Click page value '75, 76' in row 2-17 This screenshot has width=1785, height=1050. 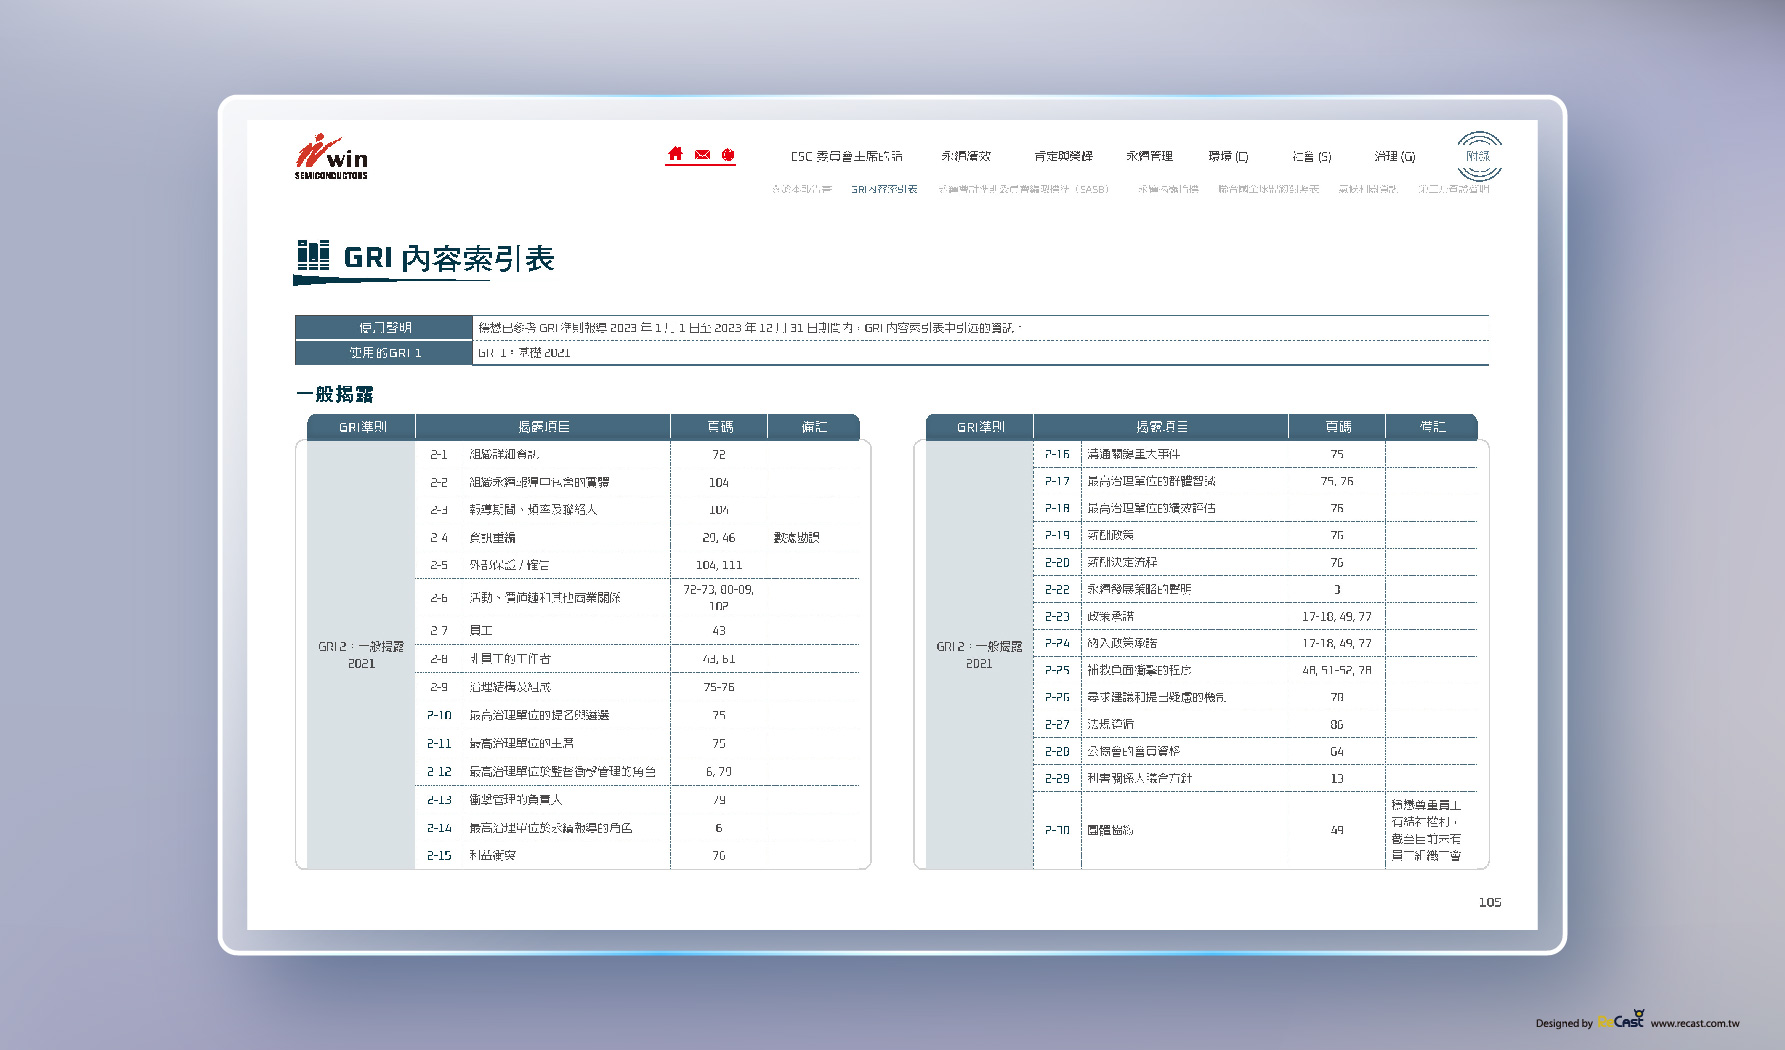(x=1337, y=481)
